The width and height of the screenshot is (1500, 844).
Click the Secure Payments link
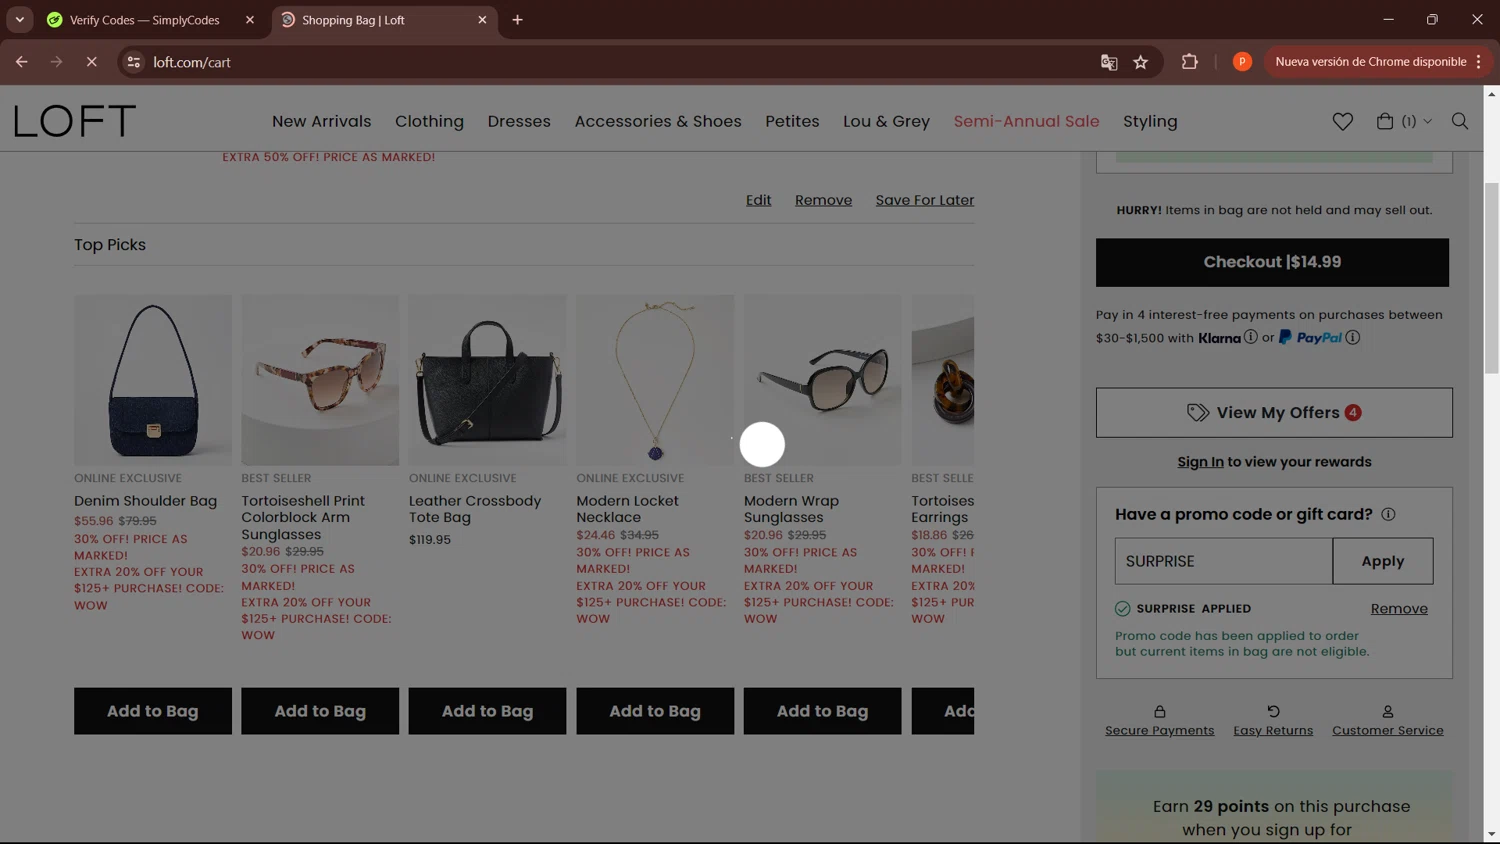(1160, 730)
